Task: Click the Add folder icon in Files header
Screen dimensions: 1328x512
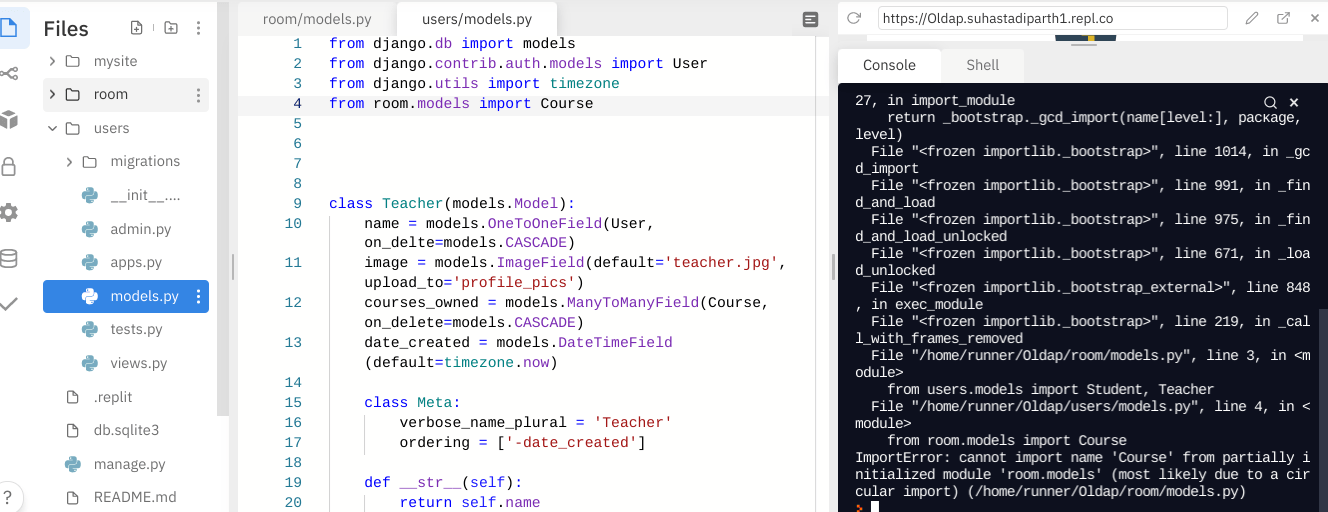Action: point(171,28)
